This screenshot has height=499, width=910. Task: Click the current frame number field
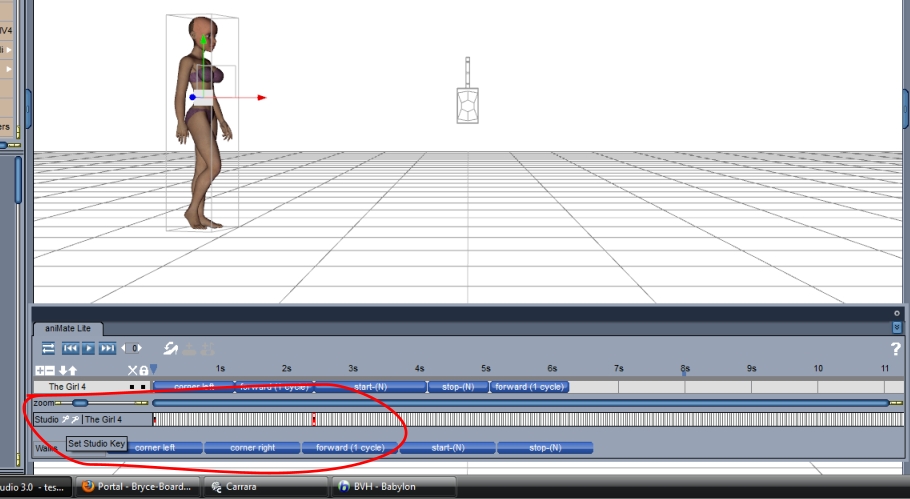[133, 348]
